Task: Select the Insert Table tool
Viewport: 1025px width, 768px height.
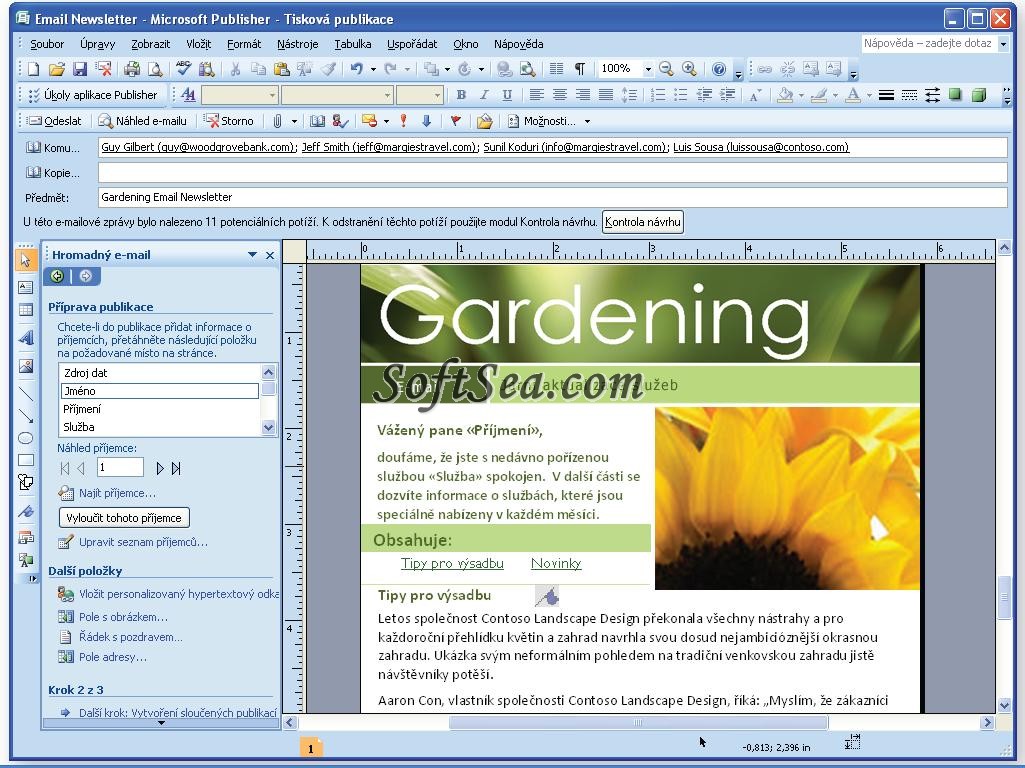Action: click(x=26, y=311)
